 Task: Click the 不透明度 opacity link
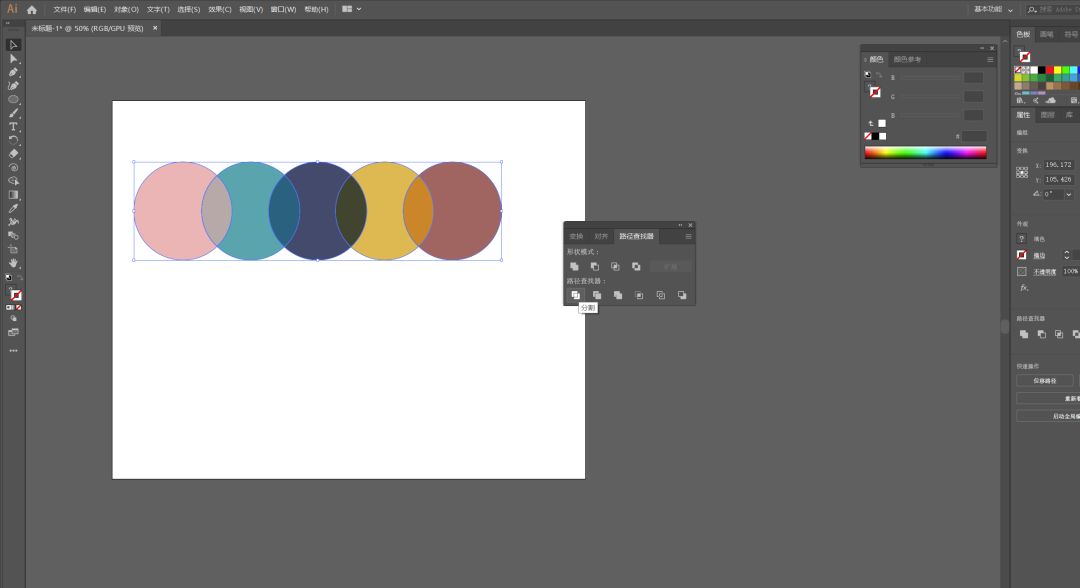[1045, 271]
